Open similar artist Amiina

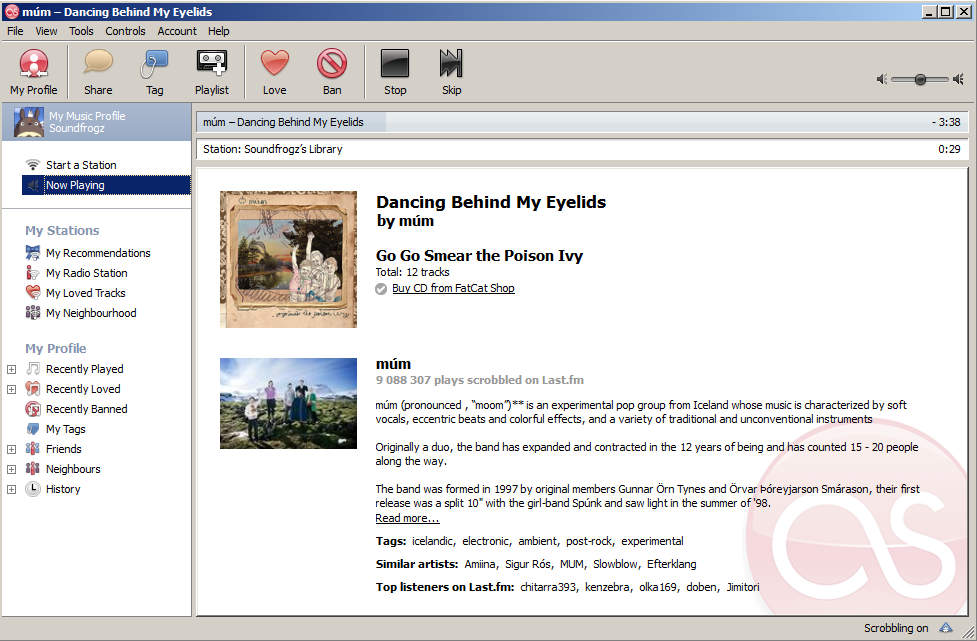(480, 564)
